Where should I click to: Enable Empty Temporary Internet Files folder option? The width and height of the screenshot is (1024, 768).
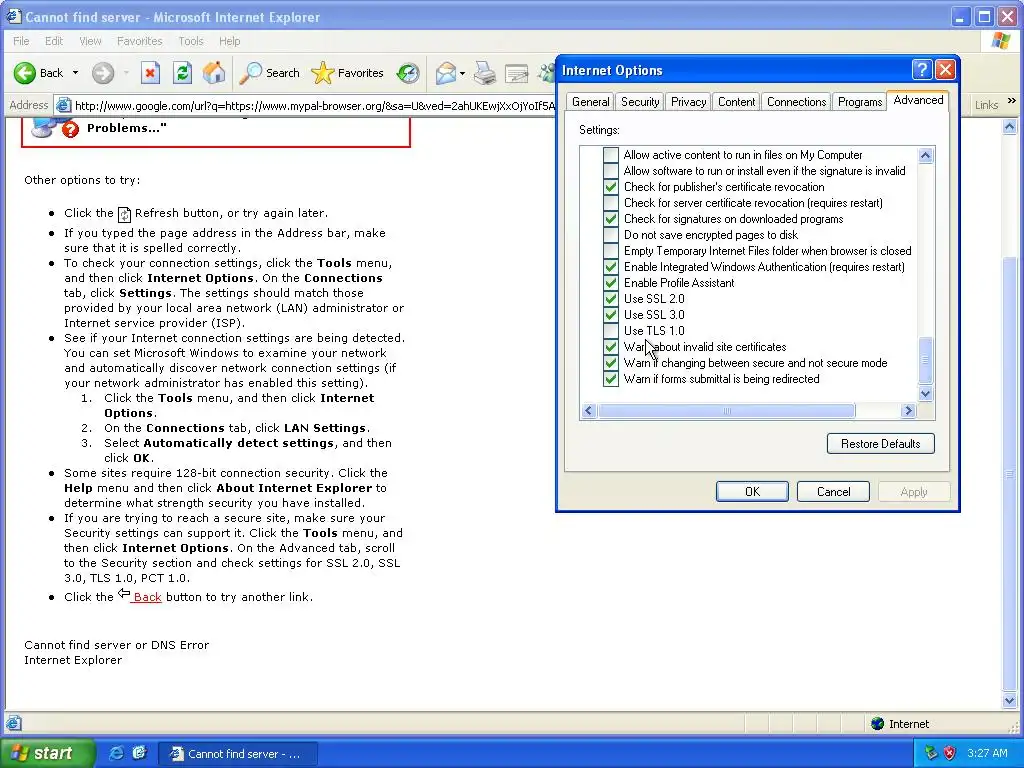point(611,251)
